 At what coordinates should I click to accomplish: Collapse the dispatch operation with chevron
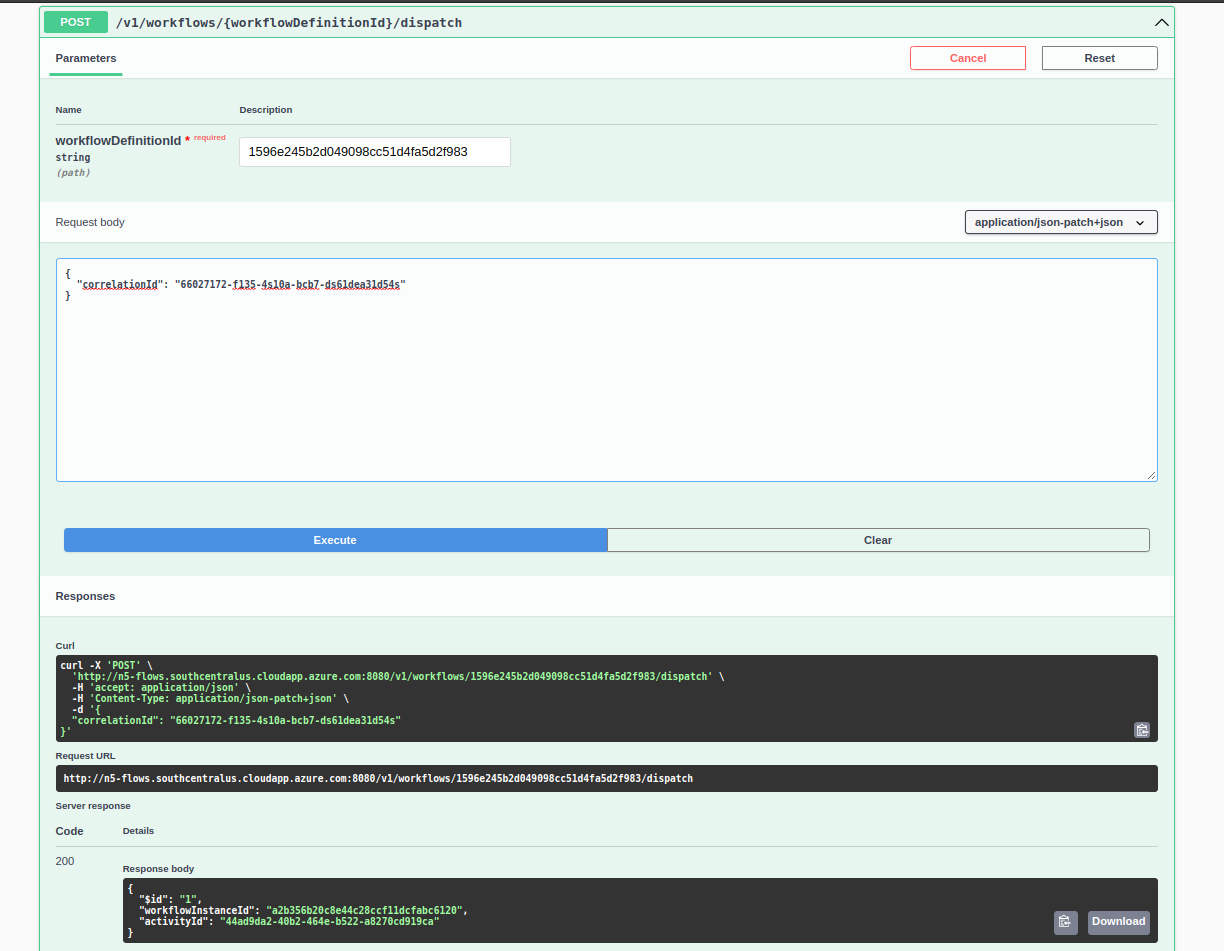pos(1161,22)
